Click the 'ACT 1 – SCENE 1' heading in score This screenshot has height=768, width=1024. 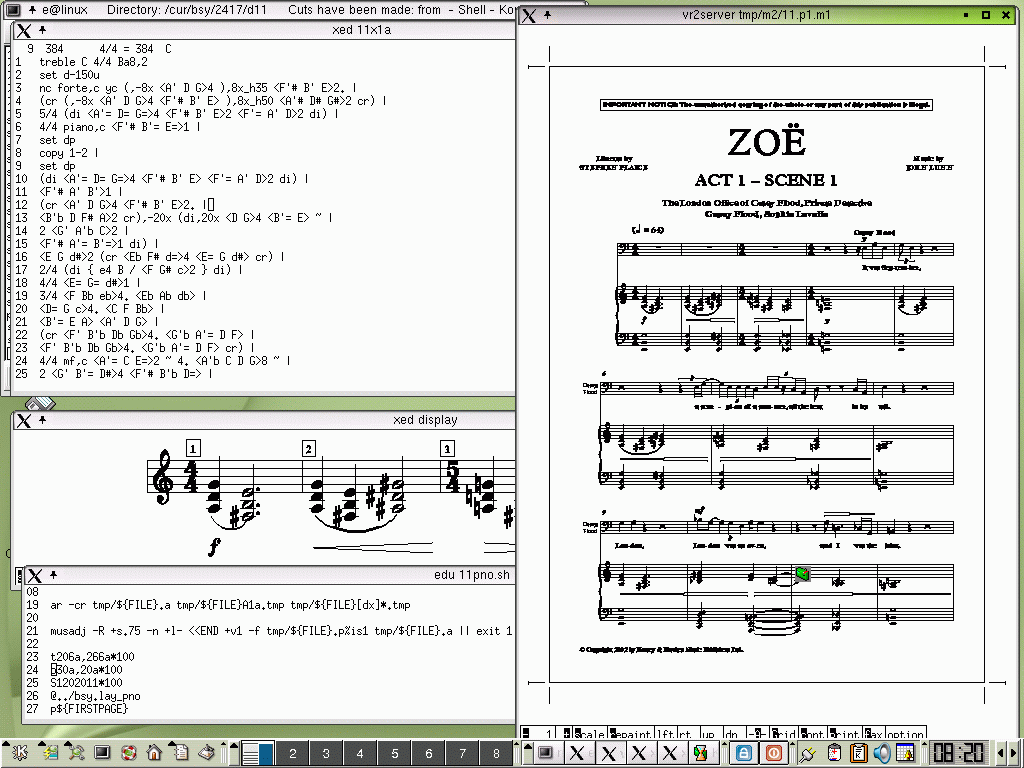tap(766, 180)
